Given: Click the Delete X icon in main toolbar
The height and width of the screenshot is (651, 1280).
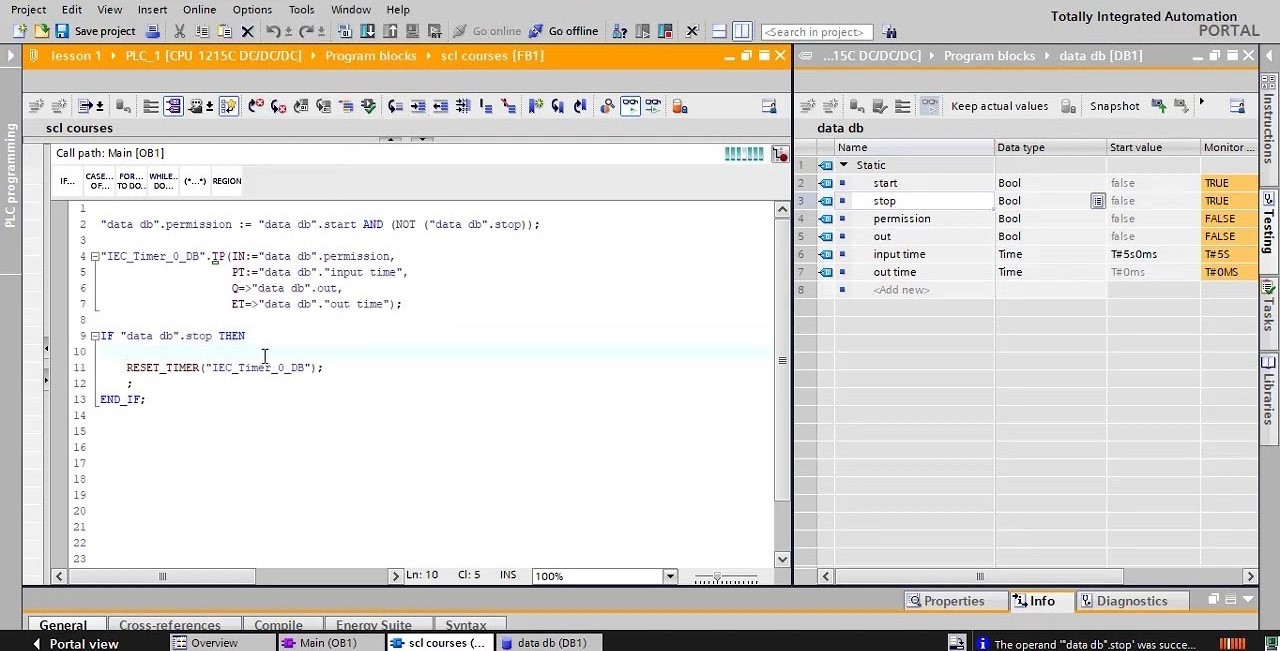Looking at the screenshot, I should point(248,31).
